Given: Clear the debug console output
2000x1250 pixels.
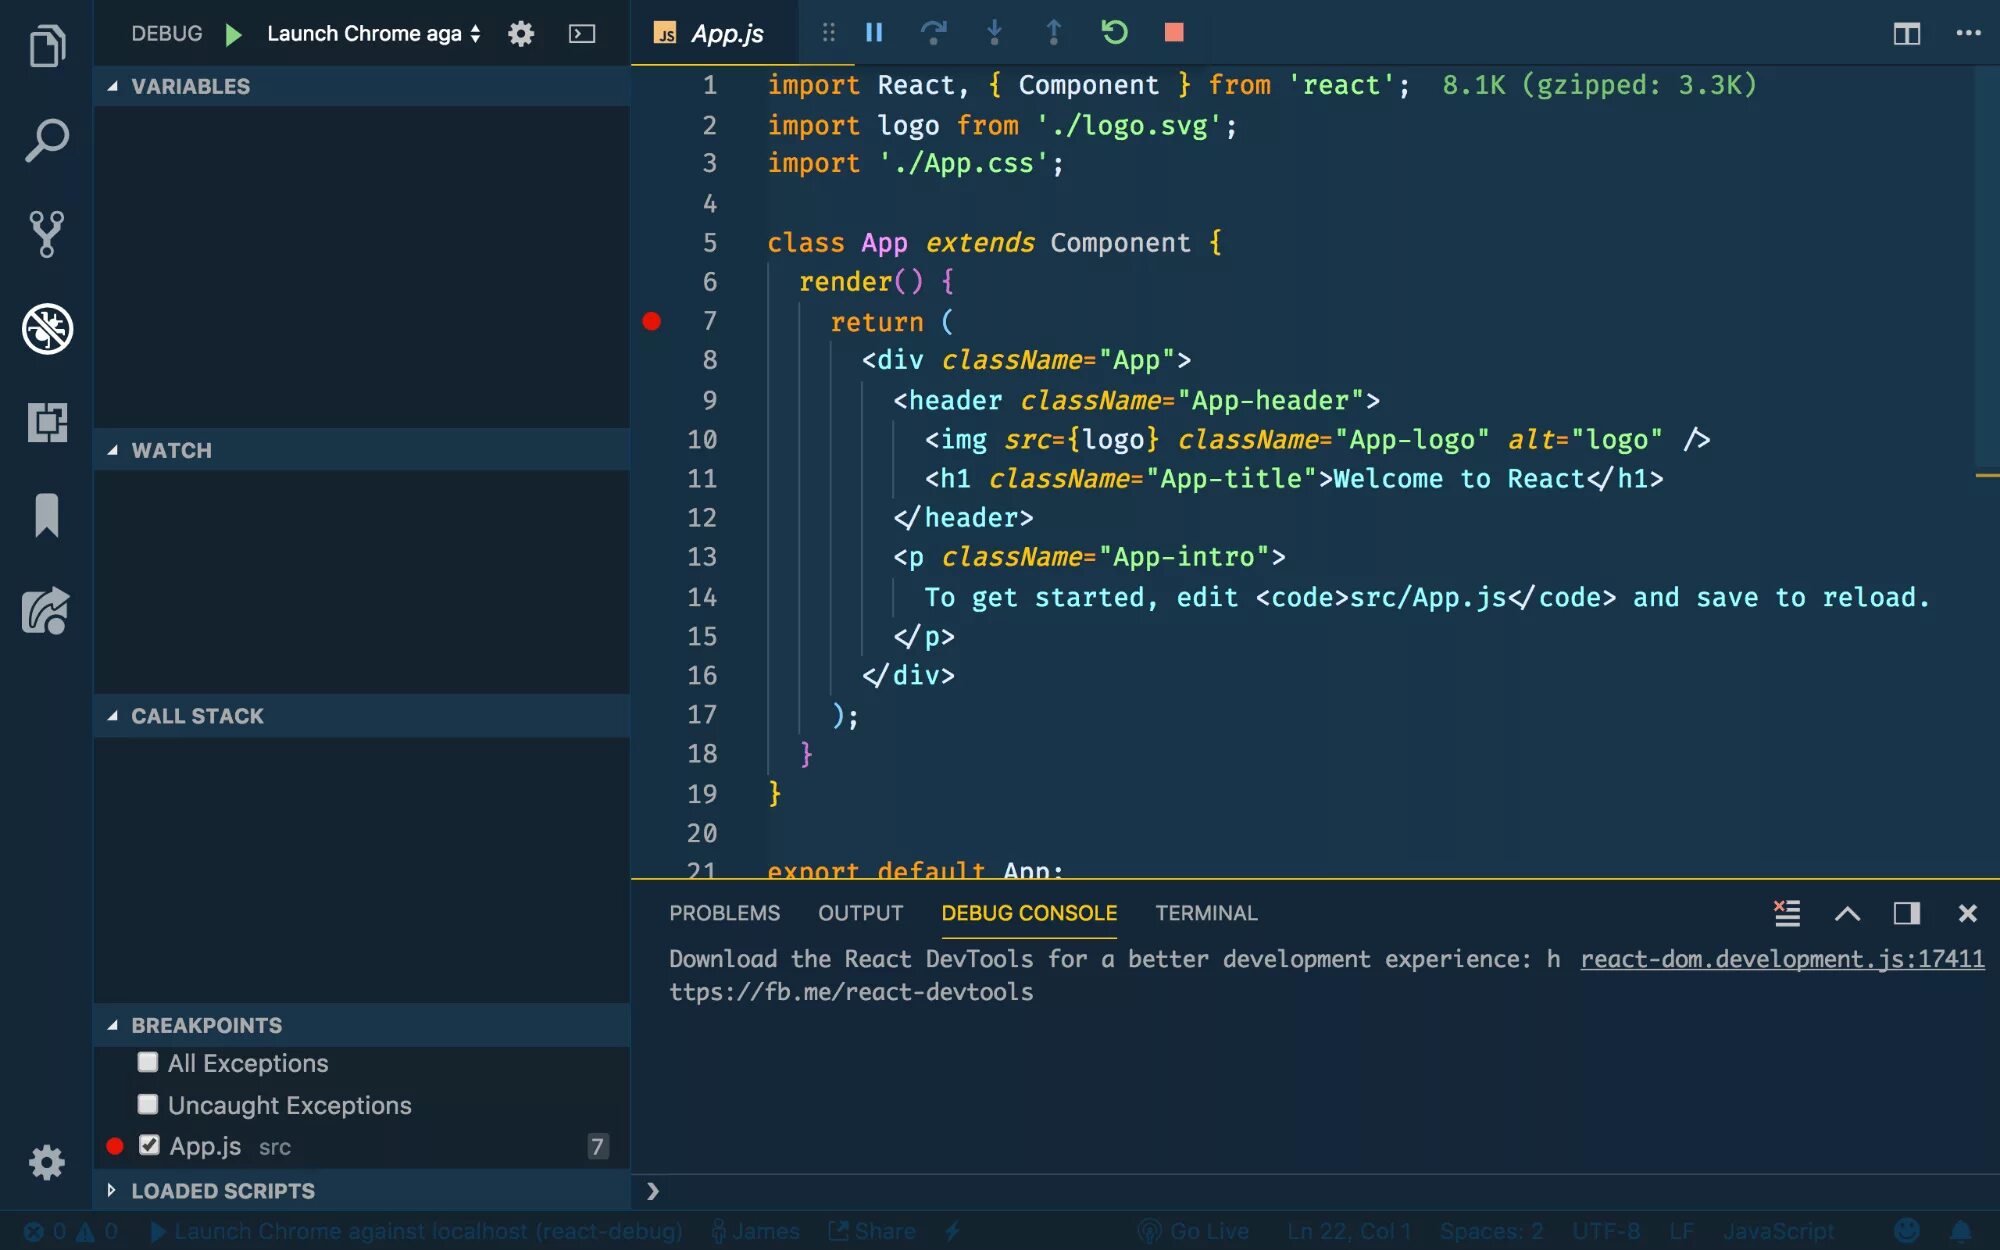Looking at the screenshot, I should tap(1787, 913).
